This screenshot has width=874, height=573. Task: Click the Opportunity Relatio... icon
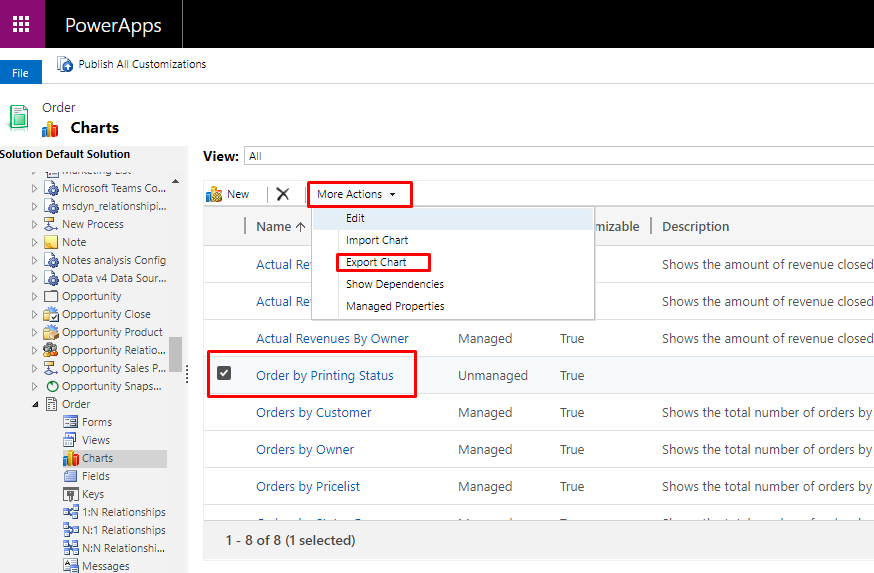tap(51, 350)
